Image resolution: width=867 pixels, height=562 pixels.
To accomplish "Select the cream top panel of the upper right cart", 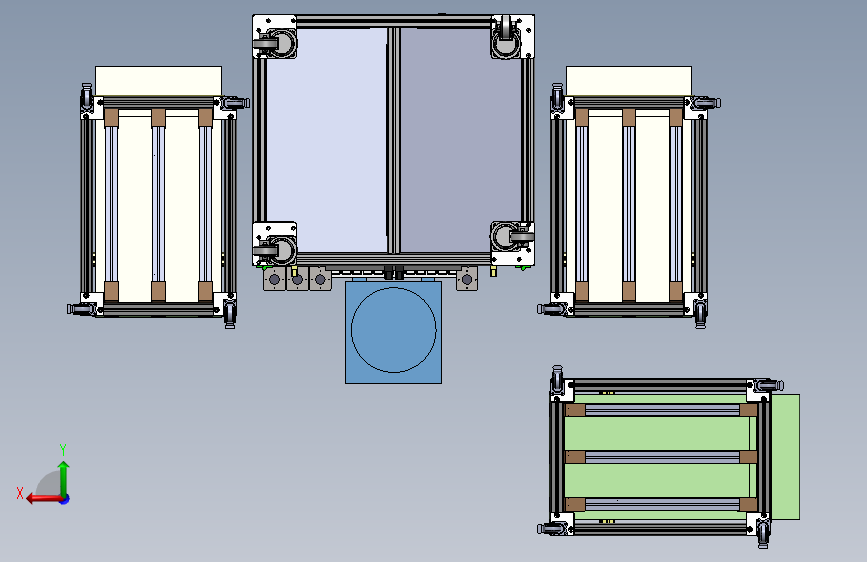I will coord(629,81).
